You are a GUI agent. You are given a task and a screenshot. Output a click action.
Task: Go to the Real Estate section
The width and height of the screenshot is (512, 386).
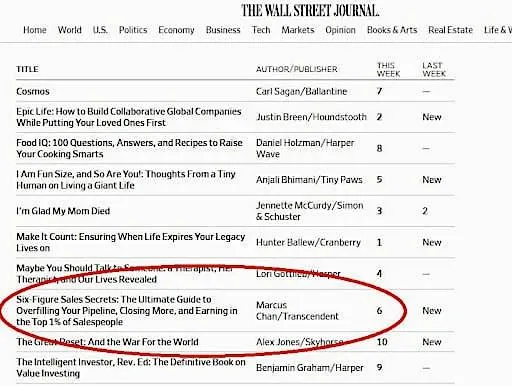click(450, 30)
